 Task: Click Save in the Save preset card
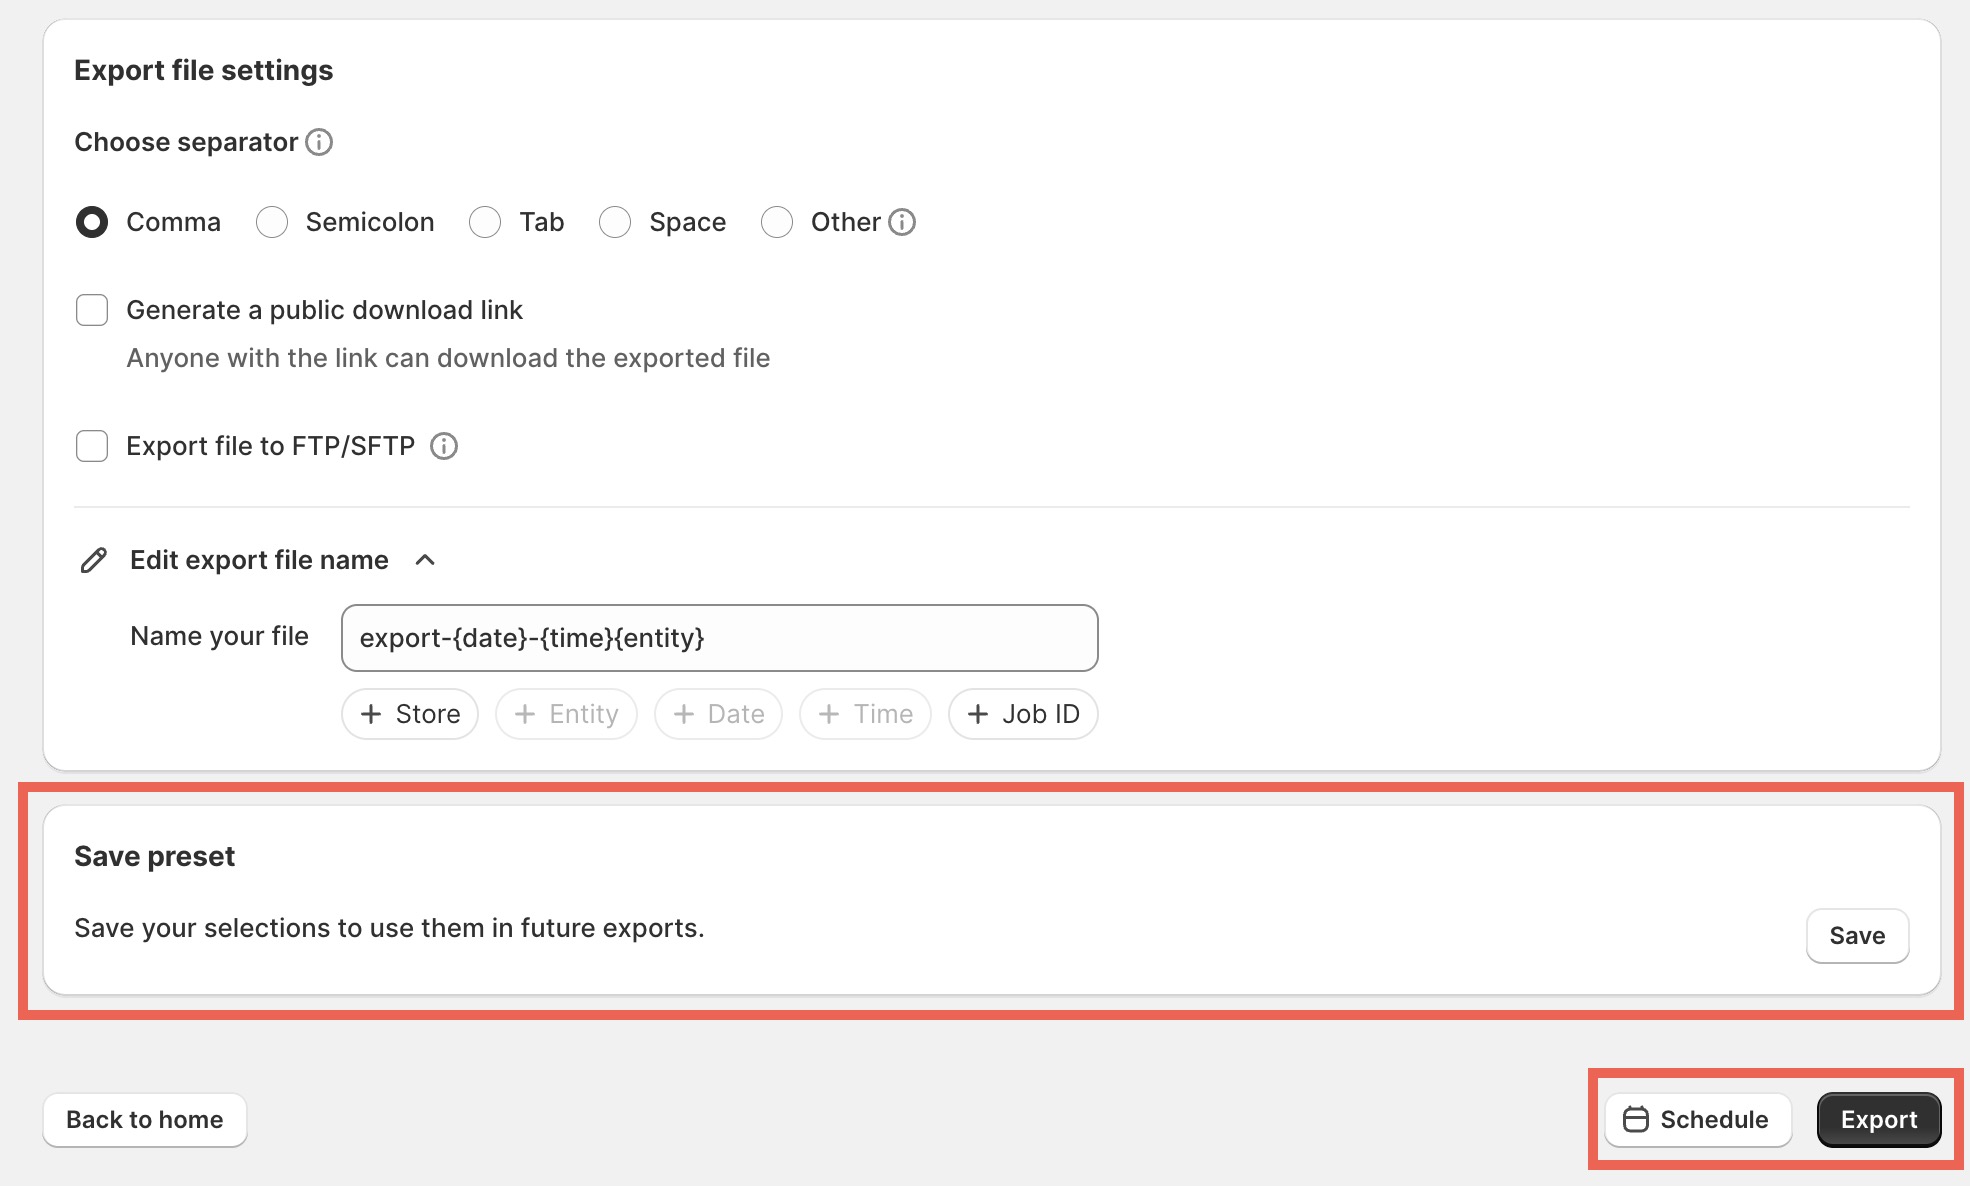click(1857, 936)
